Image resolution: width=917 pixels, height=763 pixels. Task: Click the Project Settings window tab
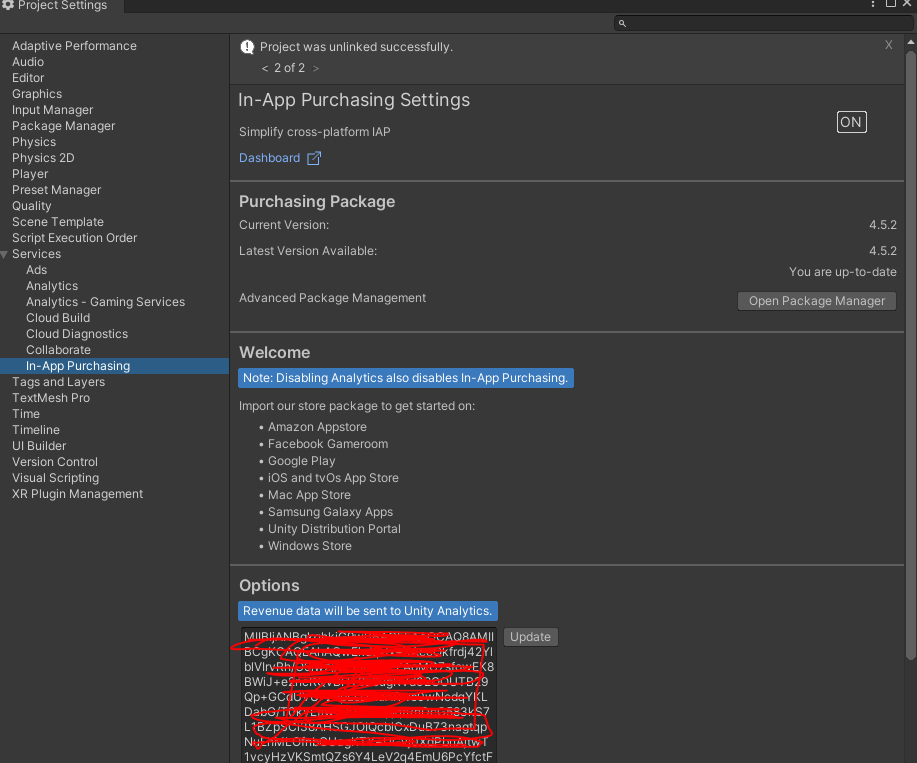[x=61, y=5]
